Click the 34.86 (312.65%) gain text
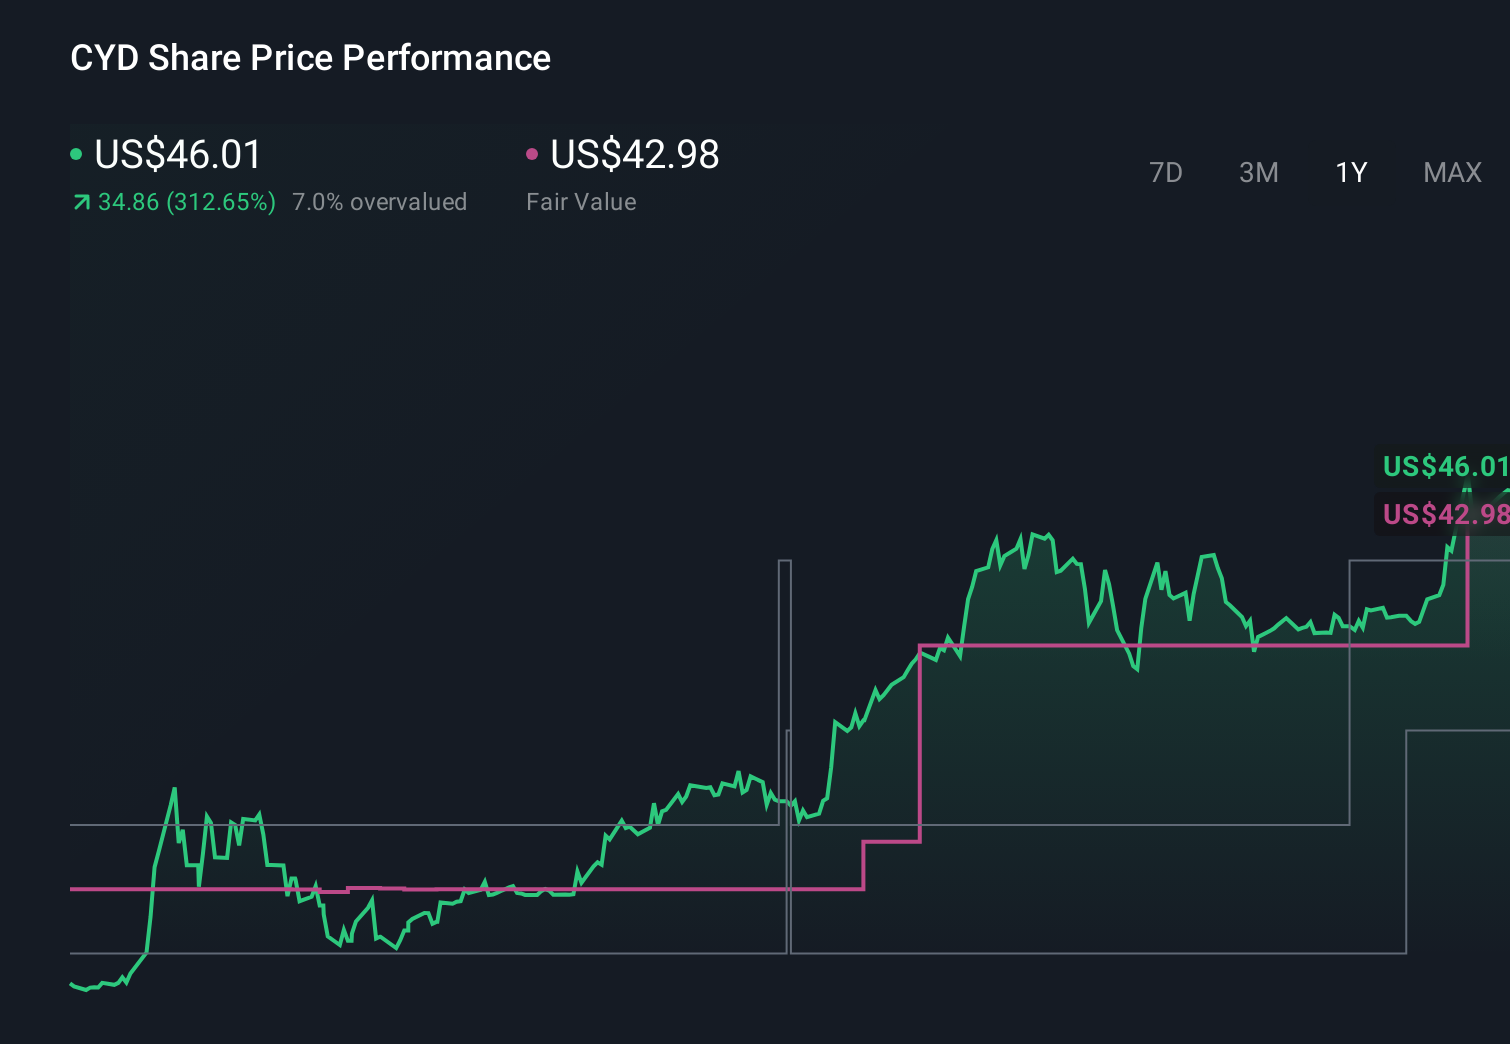Viewport: 1510px width, 1044px height. click(x=185, y=201)
